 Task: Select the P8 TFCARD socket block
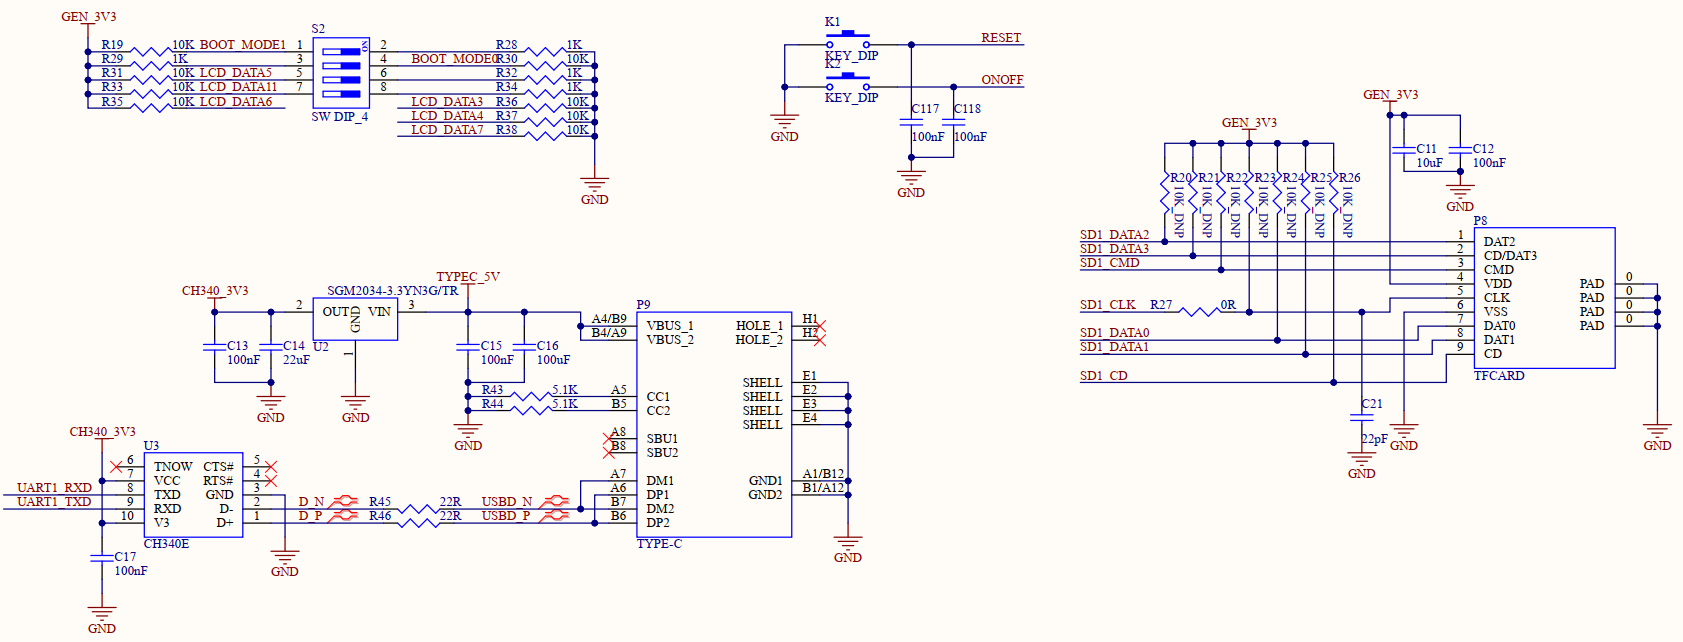tap(1544, 298)
